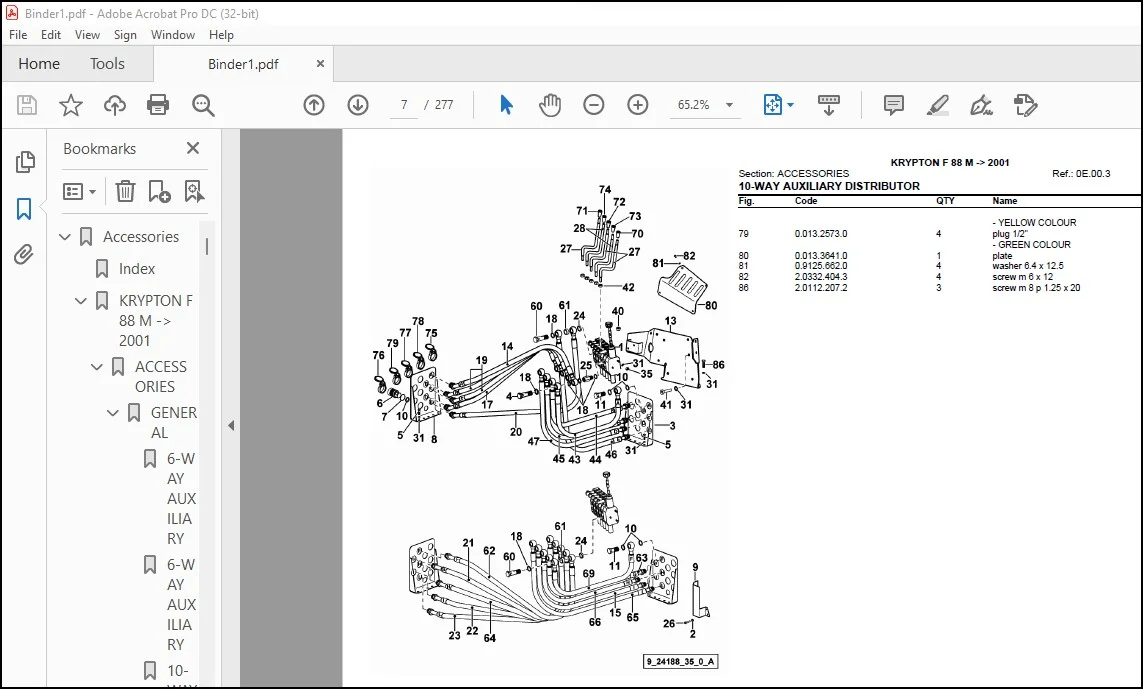Collapse the Accessories bookmark
The width and height of the screenshot is (1143, 689).
[x=65, y=237]
